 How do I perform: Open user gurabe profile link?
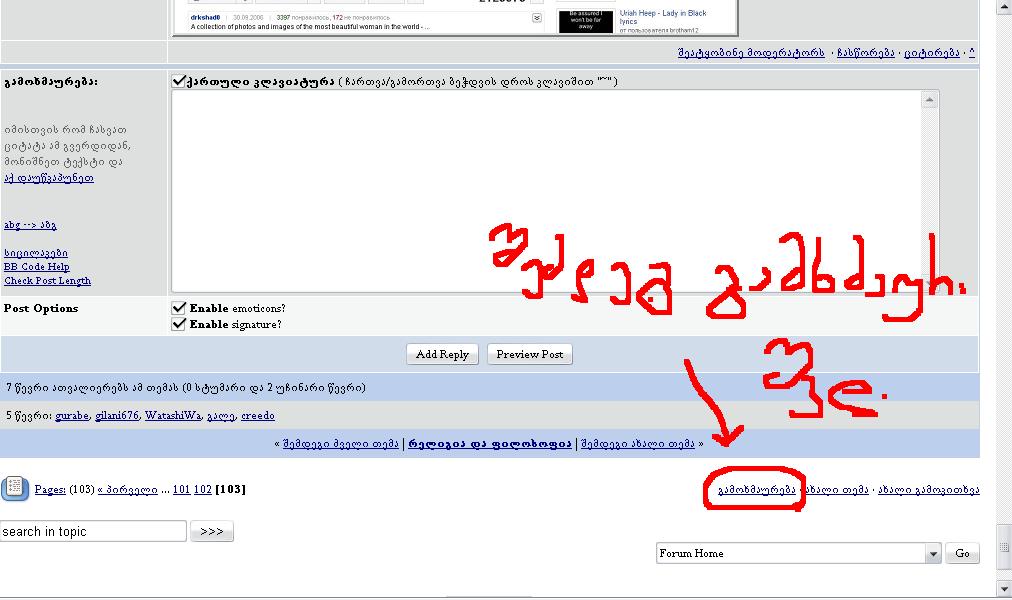point(72,415)
